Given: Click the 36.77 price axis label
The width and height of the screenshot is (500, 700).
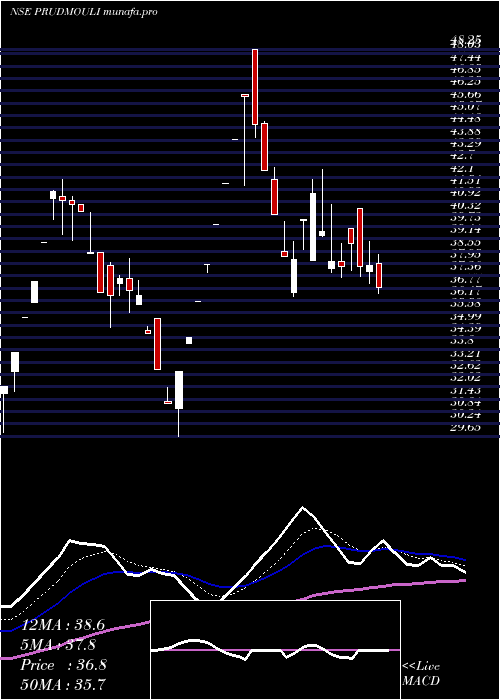Looking at the screenshot, I should pyautogui.click(x=465, y=279).
